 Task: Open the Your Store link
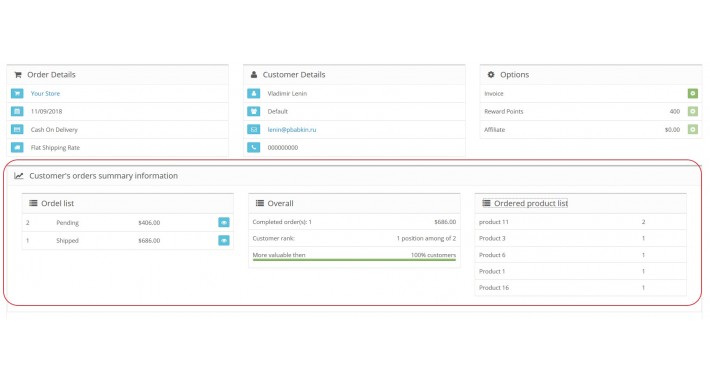(45, 93)
